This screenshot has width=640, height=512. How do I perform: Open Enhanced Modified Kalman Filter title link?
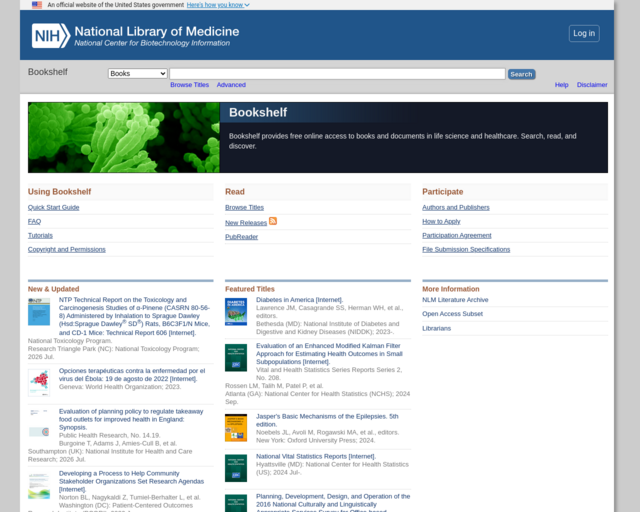tap(329, 354)
